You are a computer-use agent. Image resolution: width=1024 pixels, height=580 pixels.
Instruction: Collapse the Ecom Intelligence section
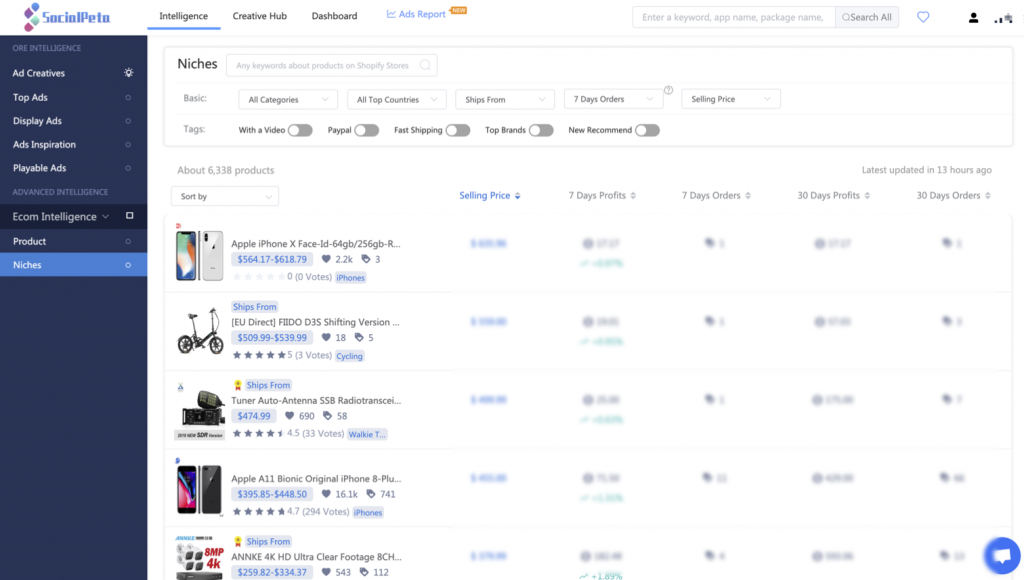(x=105, y=216)
